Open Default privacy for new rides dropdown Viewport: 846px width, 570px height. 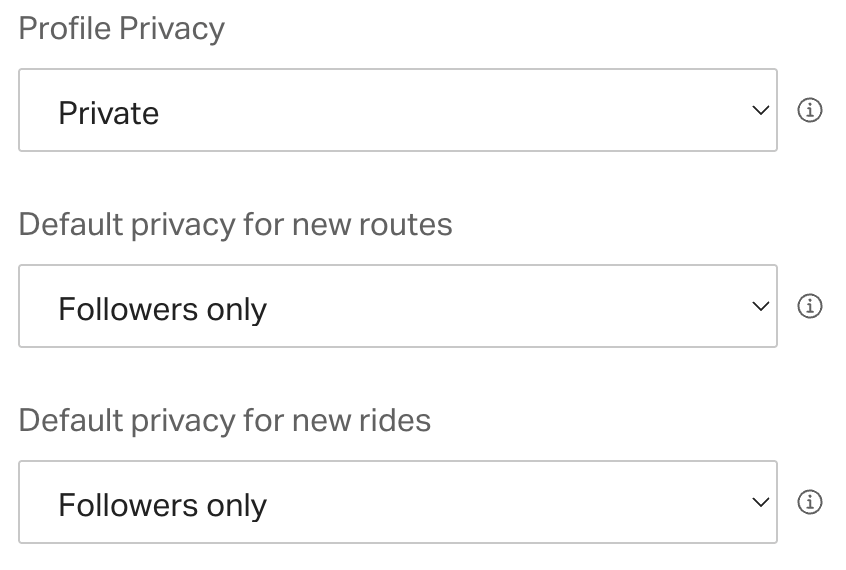pos(398,502)
